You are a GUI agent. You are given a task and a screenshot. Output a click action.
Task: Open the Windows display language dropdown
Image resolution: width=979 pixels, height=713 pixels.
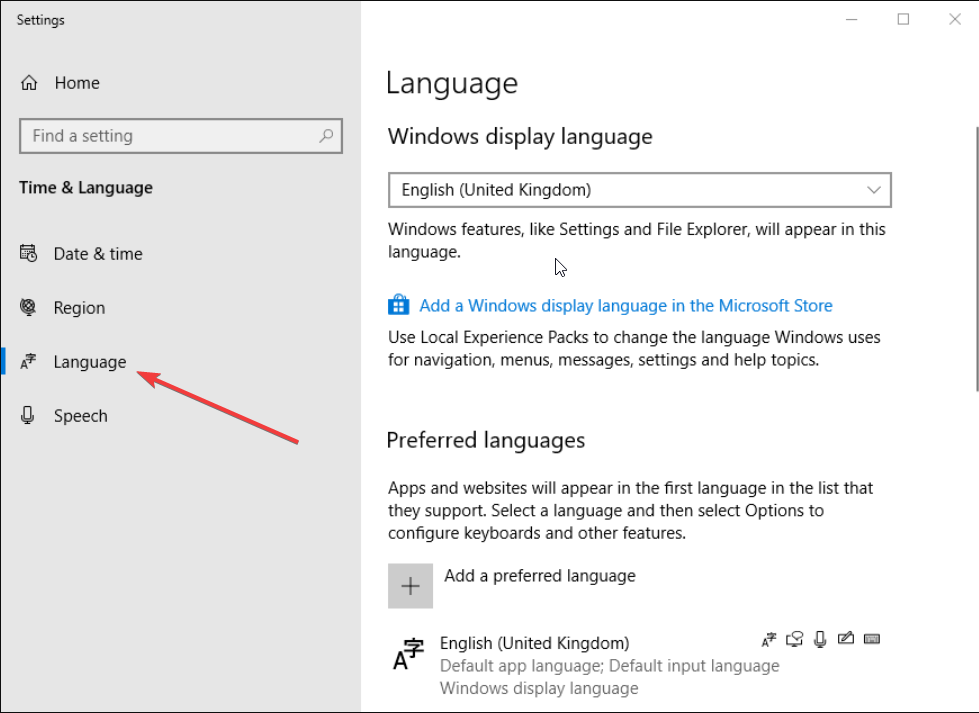coord(639,190)
